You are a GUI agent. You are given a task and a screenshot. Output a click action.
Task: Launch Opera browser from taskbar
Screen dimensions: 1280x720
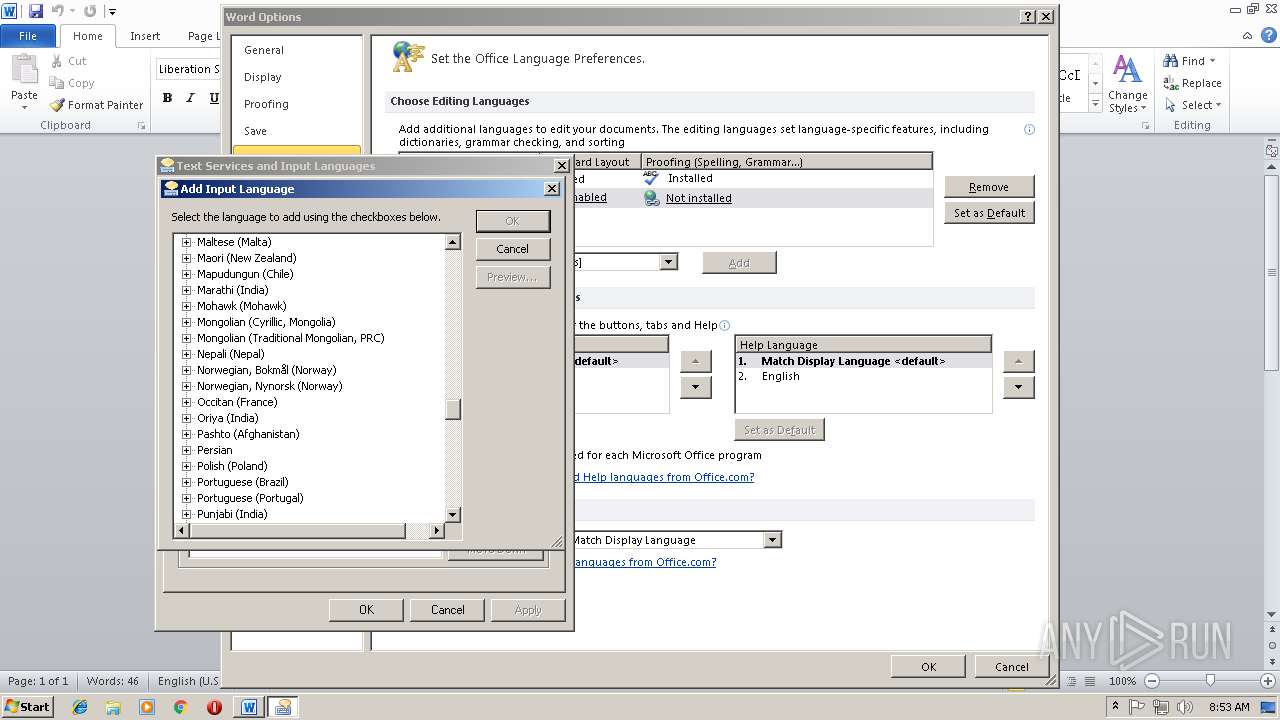click(214, 707)
